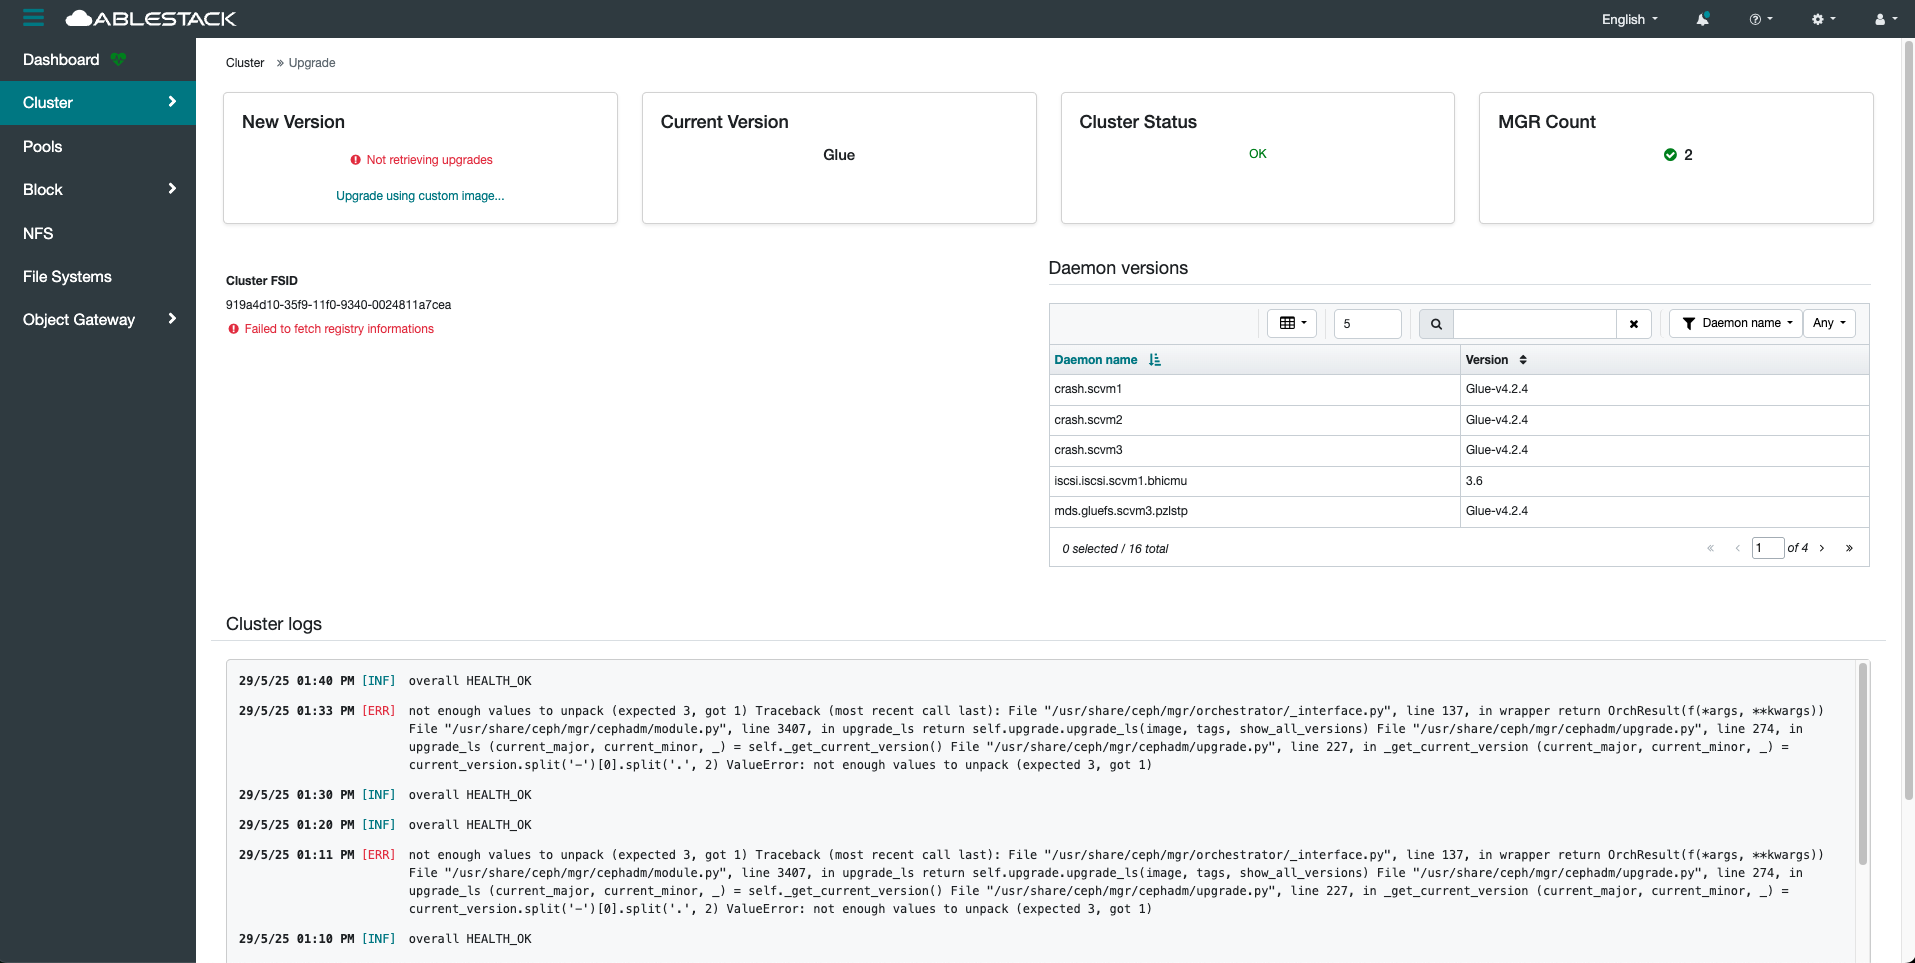Go to first page of daemon table
The width and height of the screenshot is (1915, 963).
1710,548
